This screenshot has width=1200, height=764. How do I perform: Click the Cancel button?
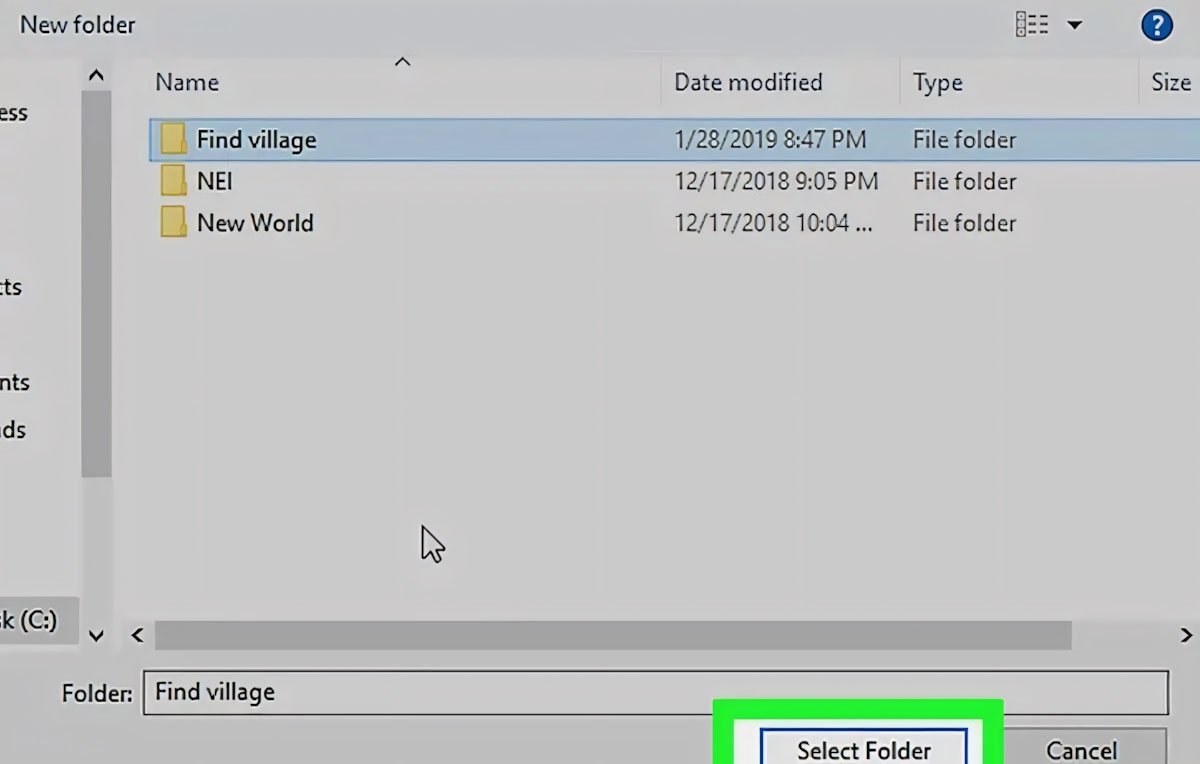click(x=1082, y=748)
